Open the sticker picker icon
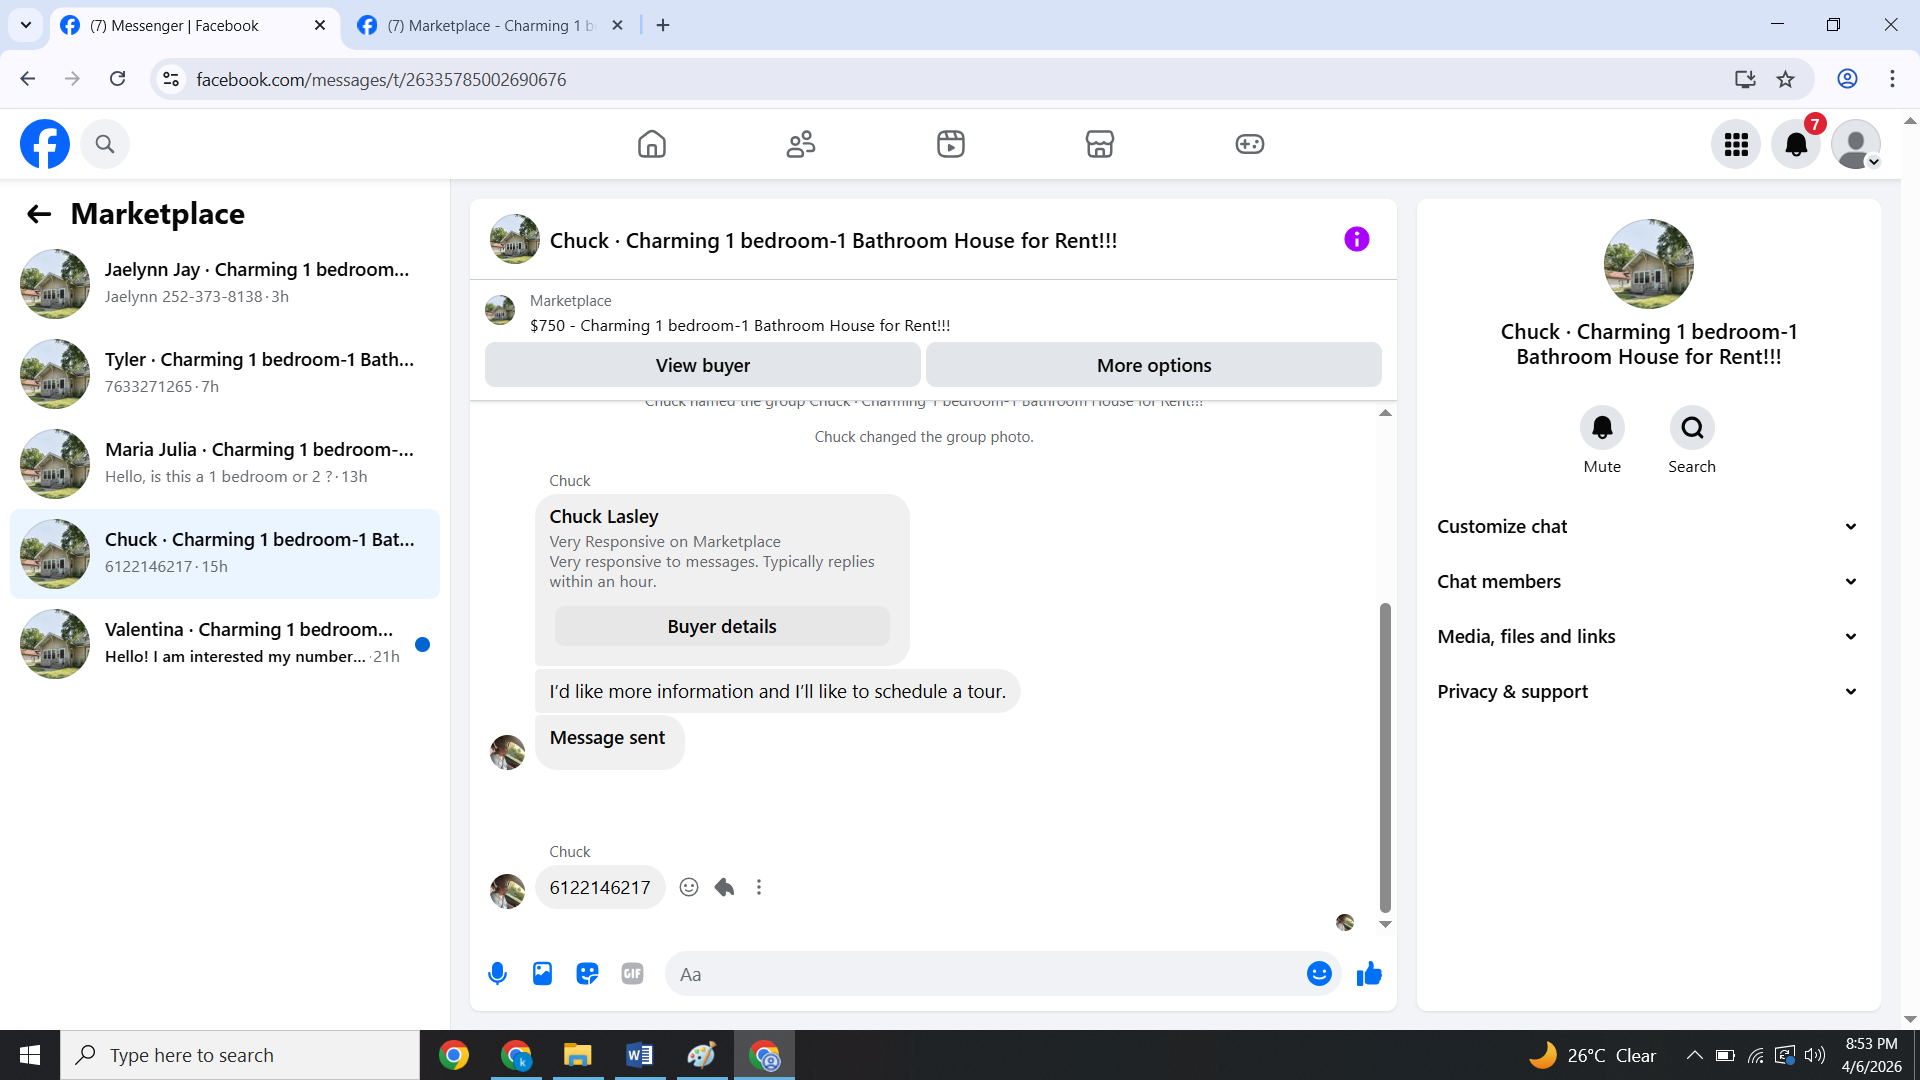This screenshot has height=1080, width=1920. 587,973
